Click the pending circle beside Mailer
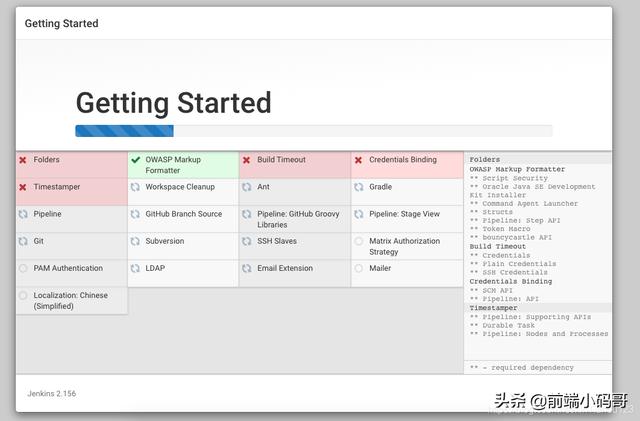Screen dimensions: 640x421 [x=359, y=268]
